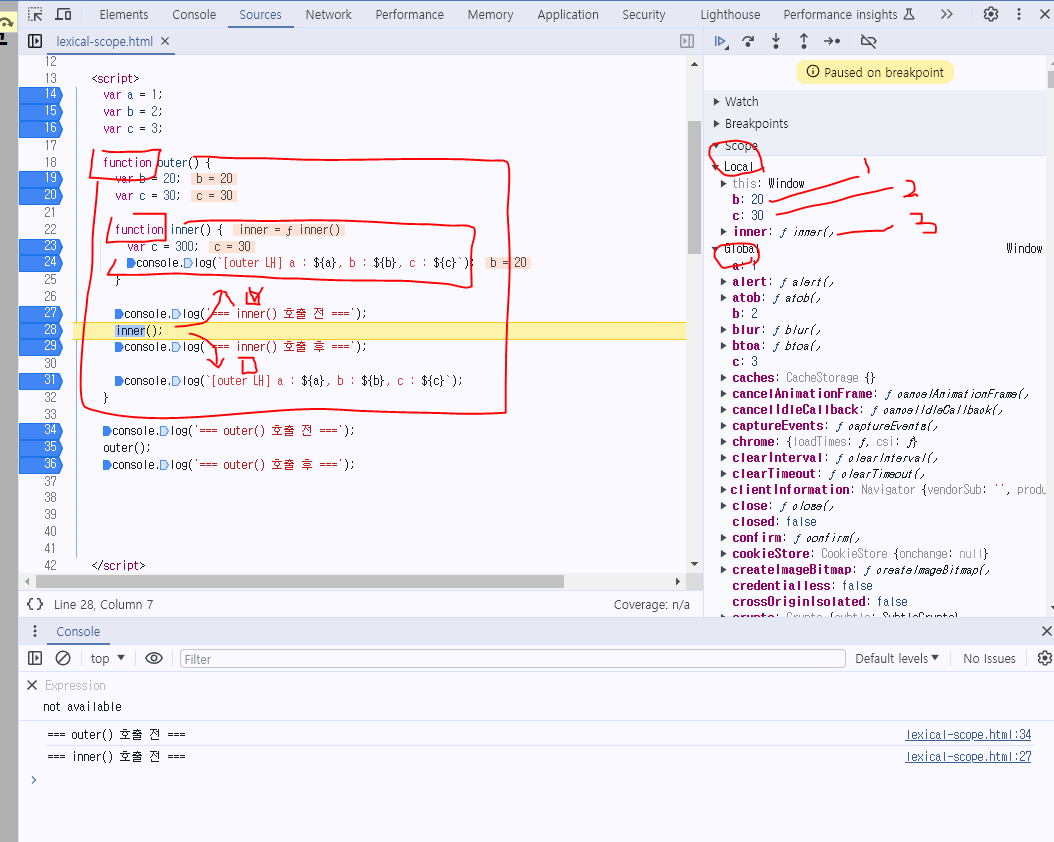
Task: Open the console context 'top' dropdown
Action: click(x=108, y=659)
